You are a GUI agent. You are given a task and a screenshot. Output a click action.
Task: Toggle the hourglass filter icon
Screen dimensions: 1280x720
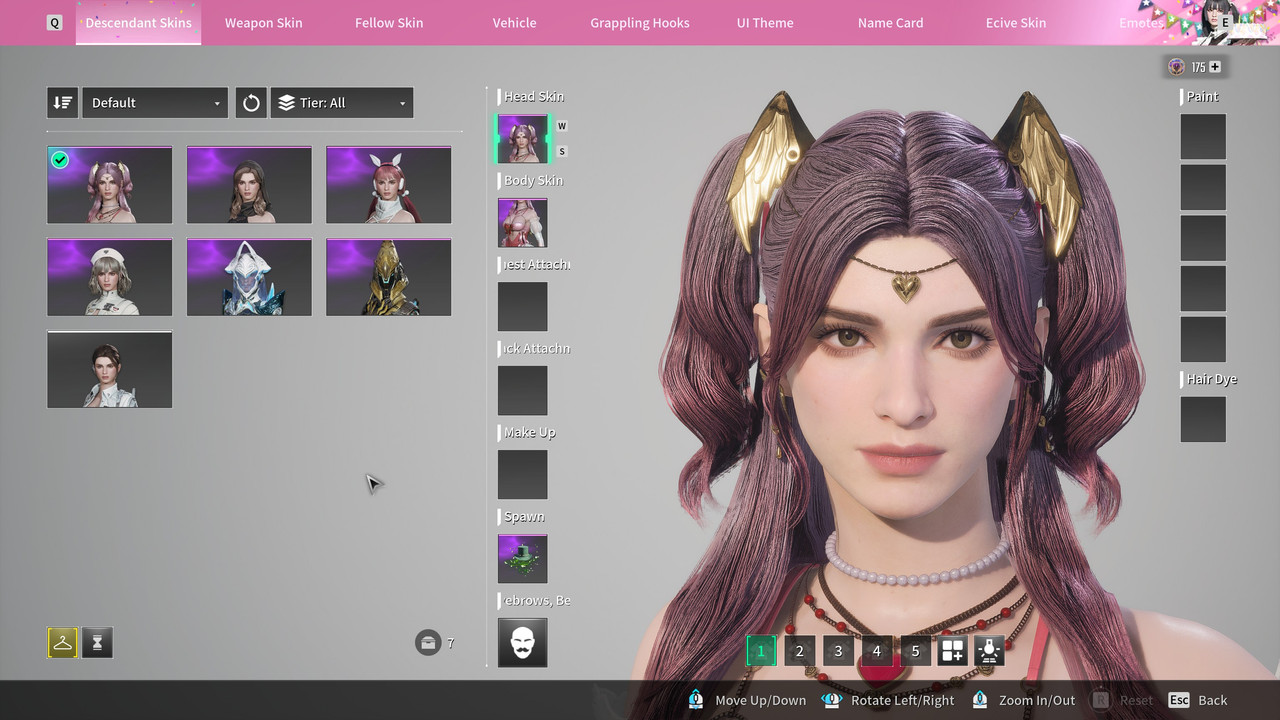98,643
